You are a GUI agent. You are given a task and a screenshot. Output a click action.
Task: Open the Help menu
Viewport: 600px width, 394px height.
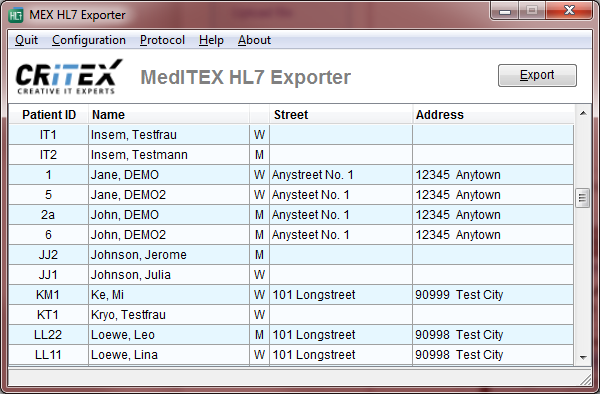211,40
